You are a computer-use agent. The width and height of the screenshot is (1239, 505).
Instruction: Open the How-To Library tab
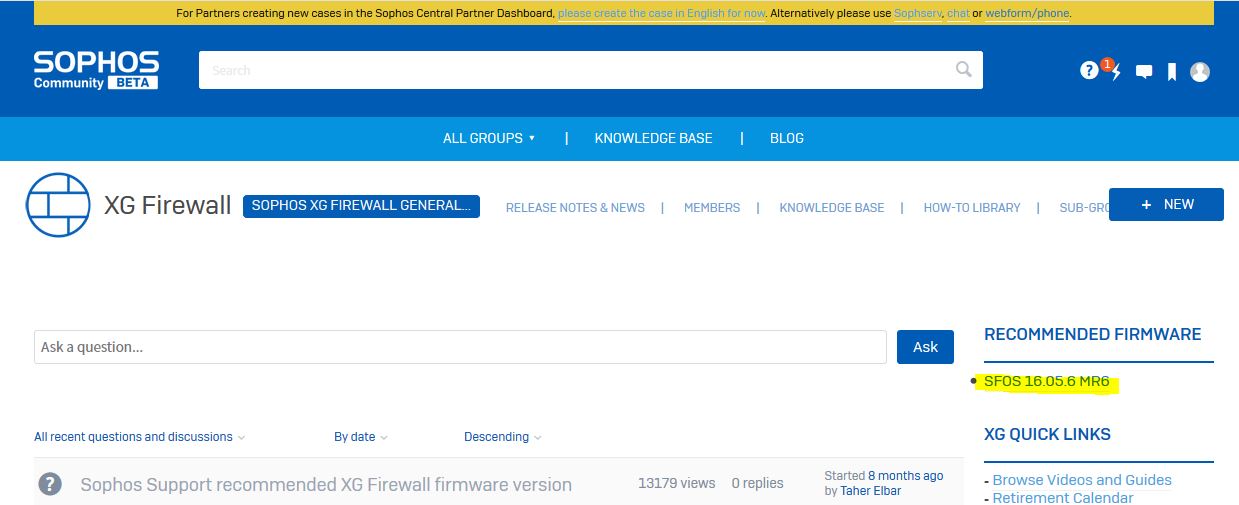tap(972, 207)
